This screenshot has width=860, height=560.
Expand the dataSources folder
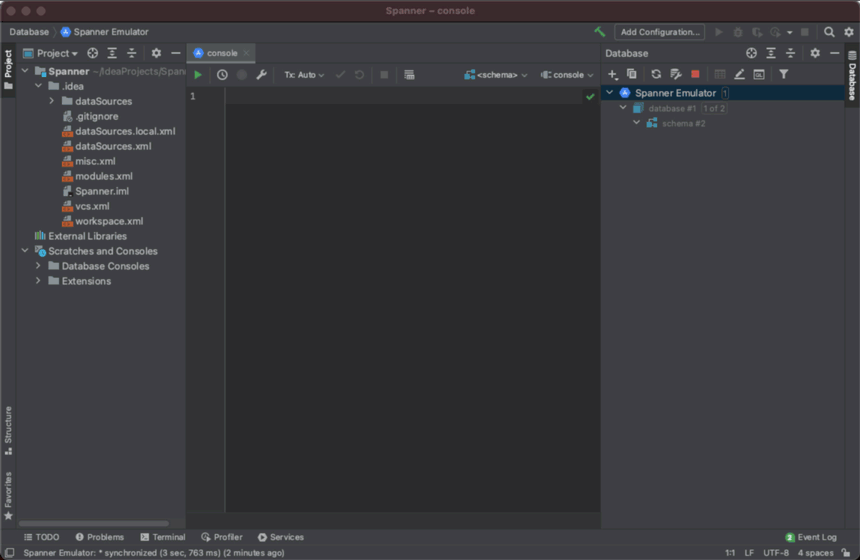click(x=52, y=101)
